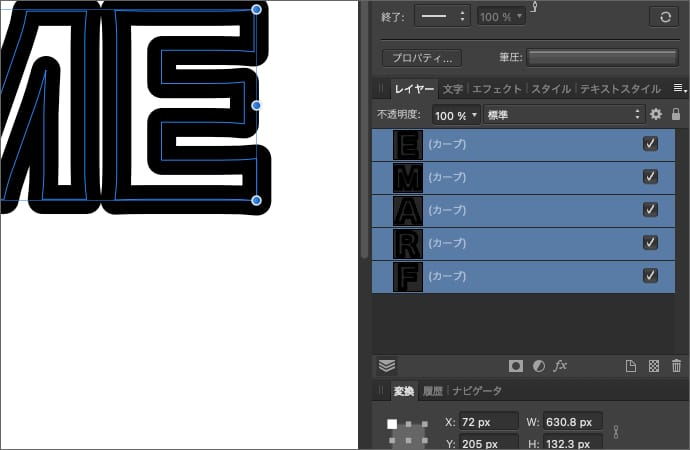
Task: Open blend options gear icon
Action: click(656, 115)
